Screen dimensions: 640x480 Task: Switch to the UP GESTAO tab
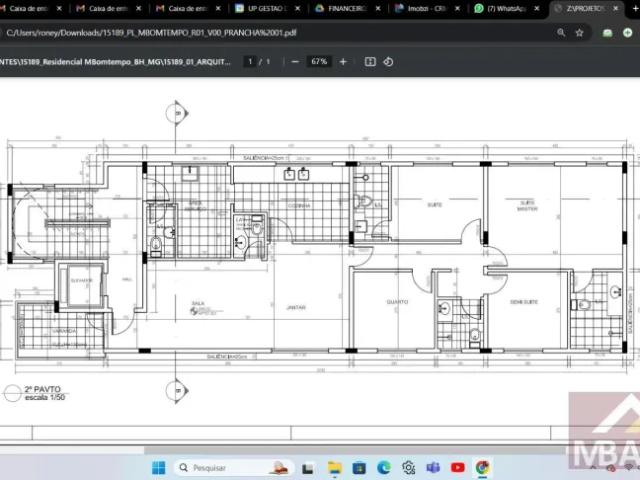pos(267,8)
